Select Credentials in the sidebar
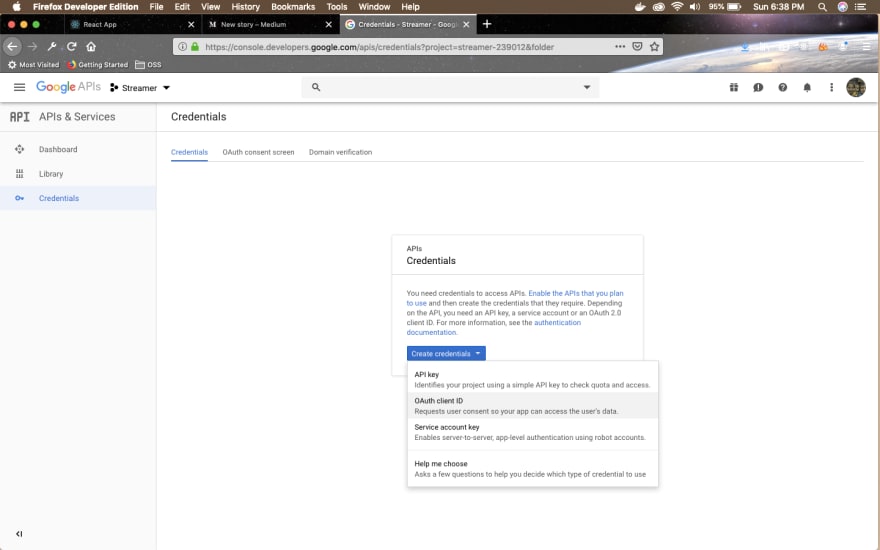Screen dimensions: 880x550 pyautogui.click(x=78, y=198)
